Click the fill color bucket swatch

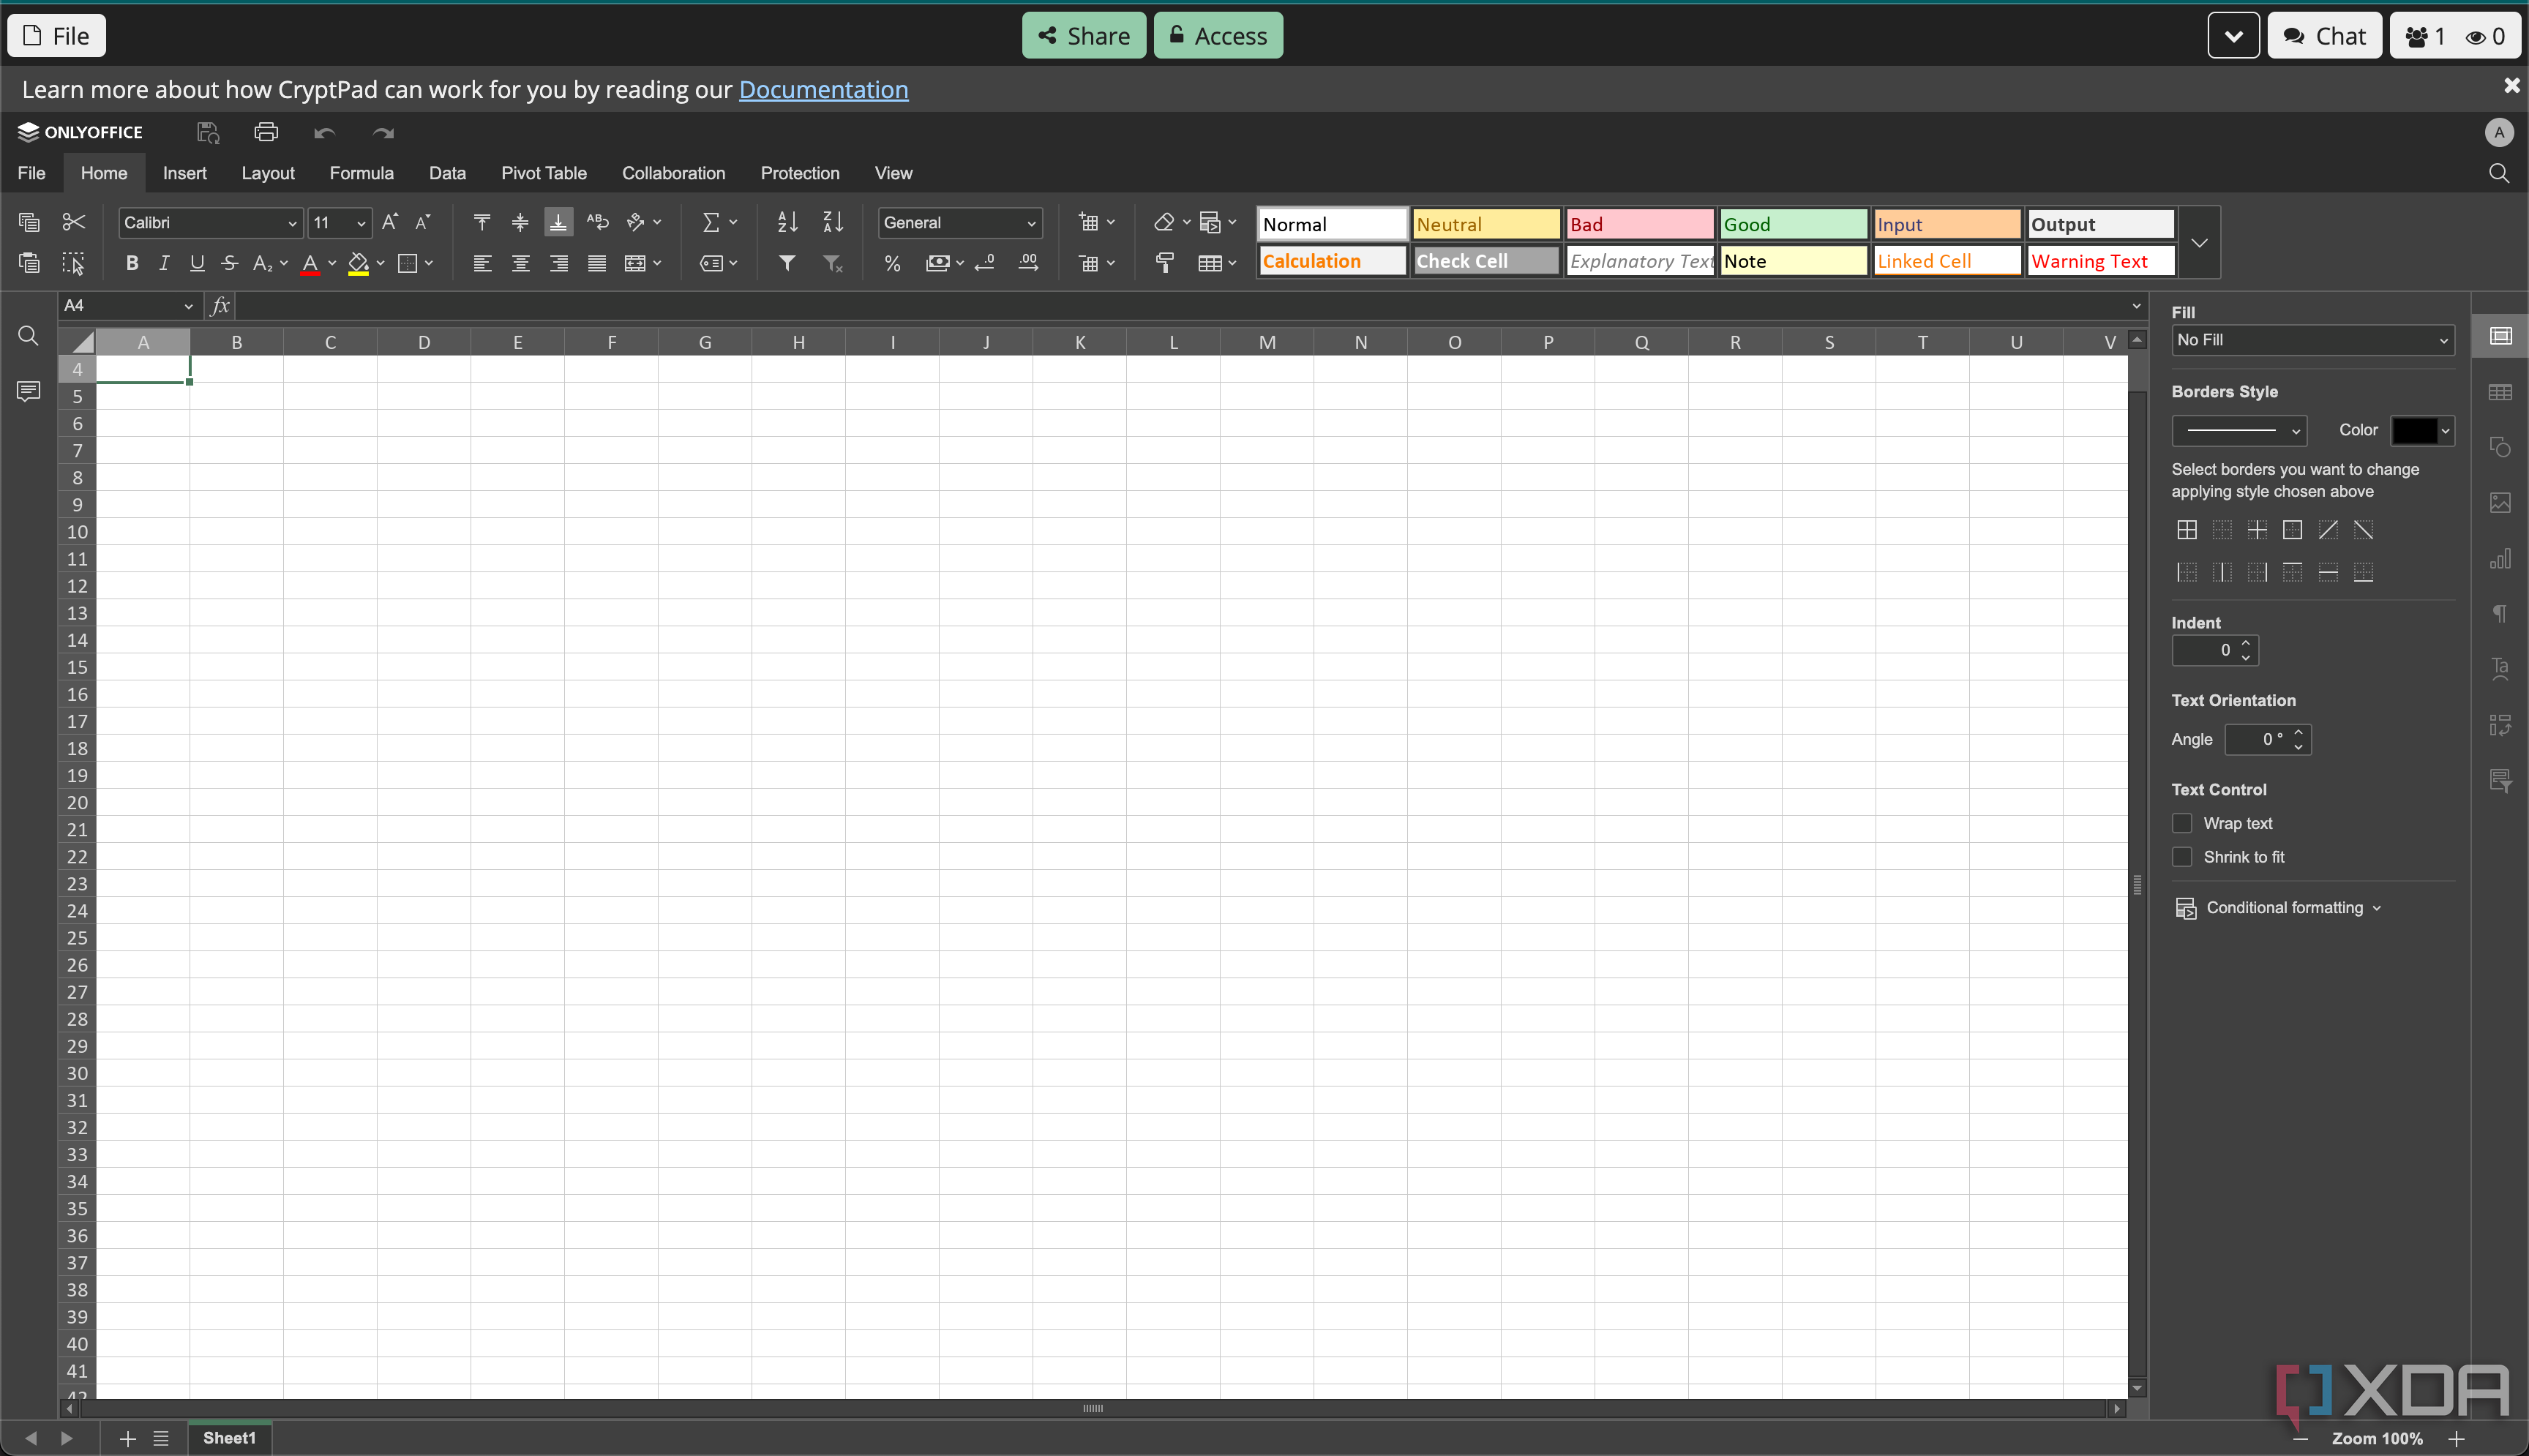(358, 264)
